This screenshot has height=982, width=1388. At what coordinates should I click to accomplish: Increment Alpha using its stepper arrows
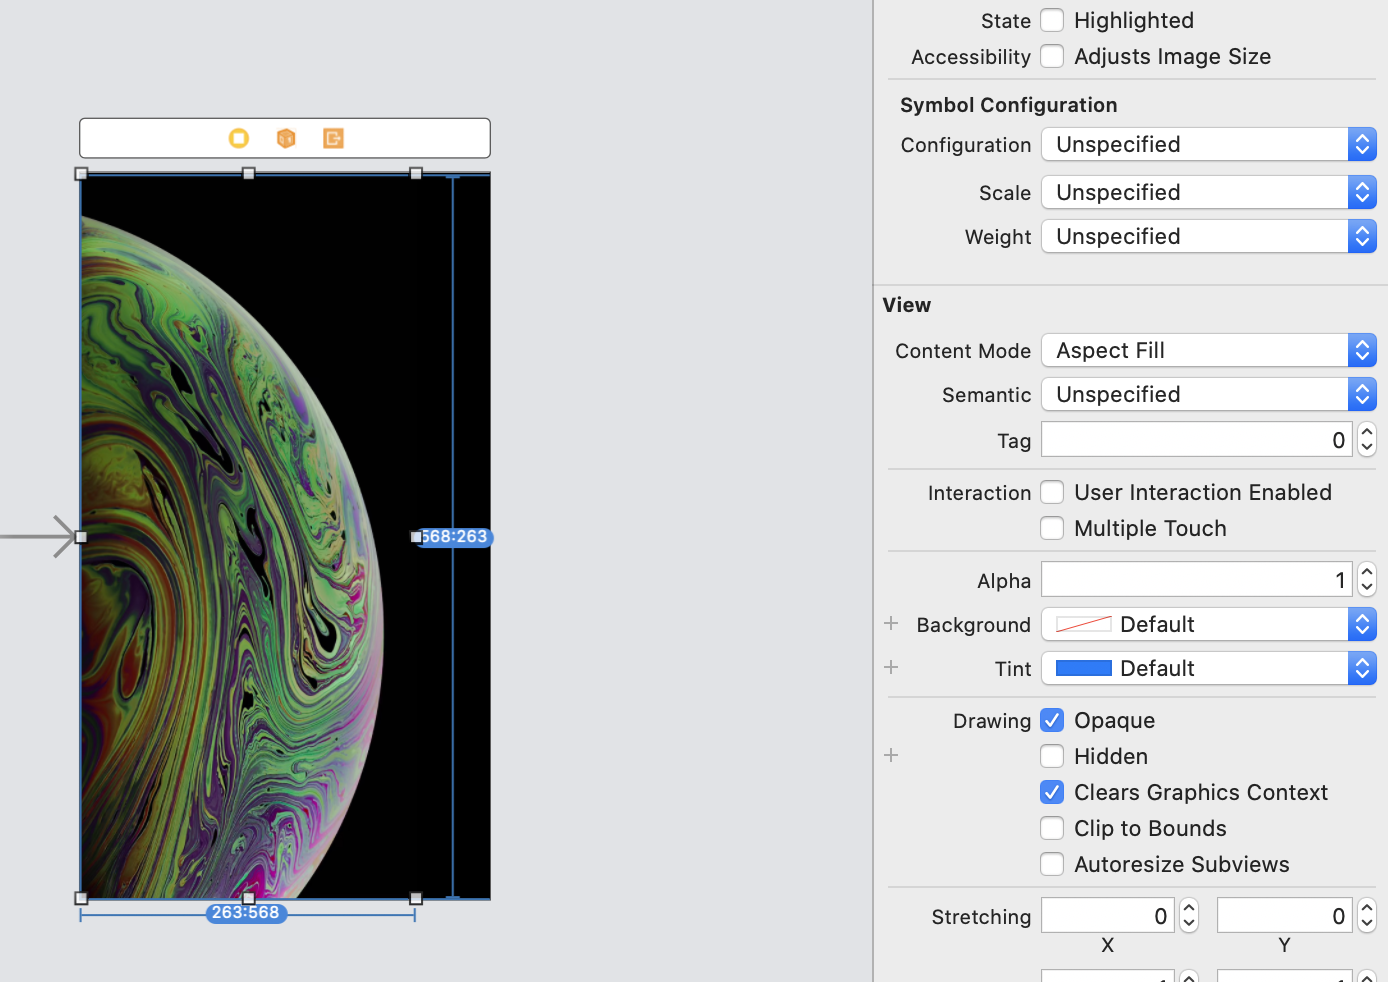point(1366,573)
